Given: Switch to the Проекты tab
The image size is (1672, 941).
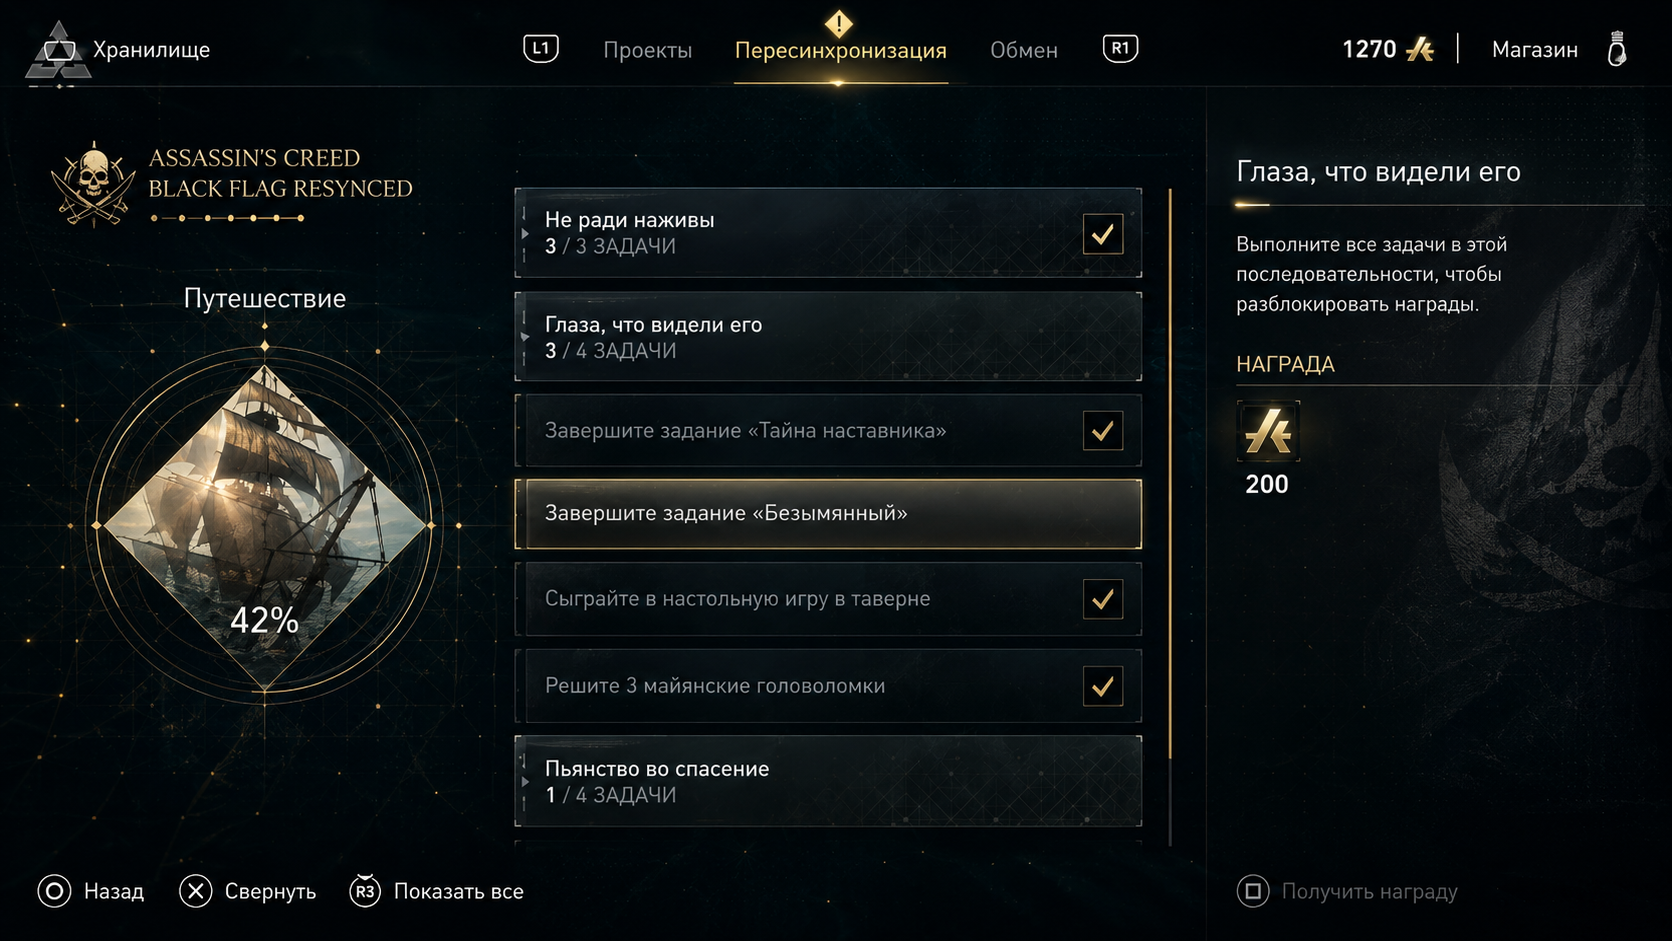Looking at the screenshot, I should (x=647, y=50).
